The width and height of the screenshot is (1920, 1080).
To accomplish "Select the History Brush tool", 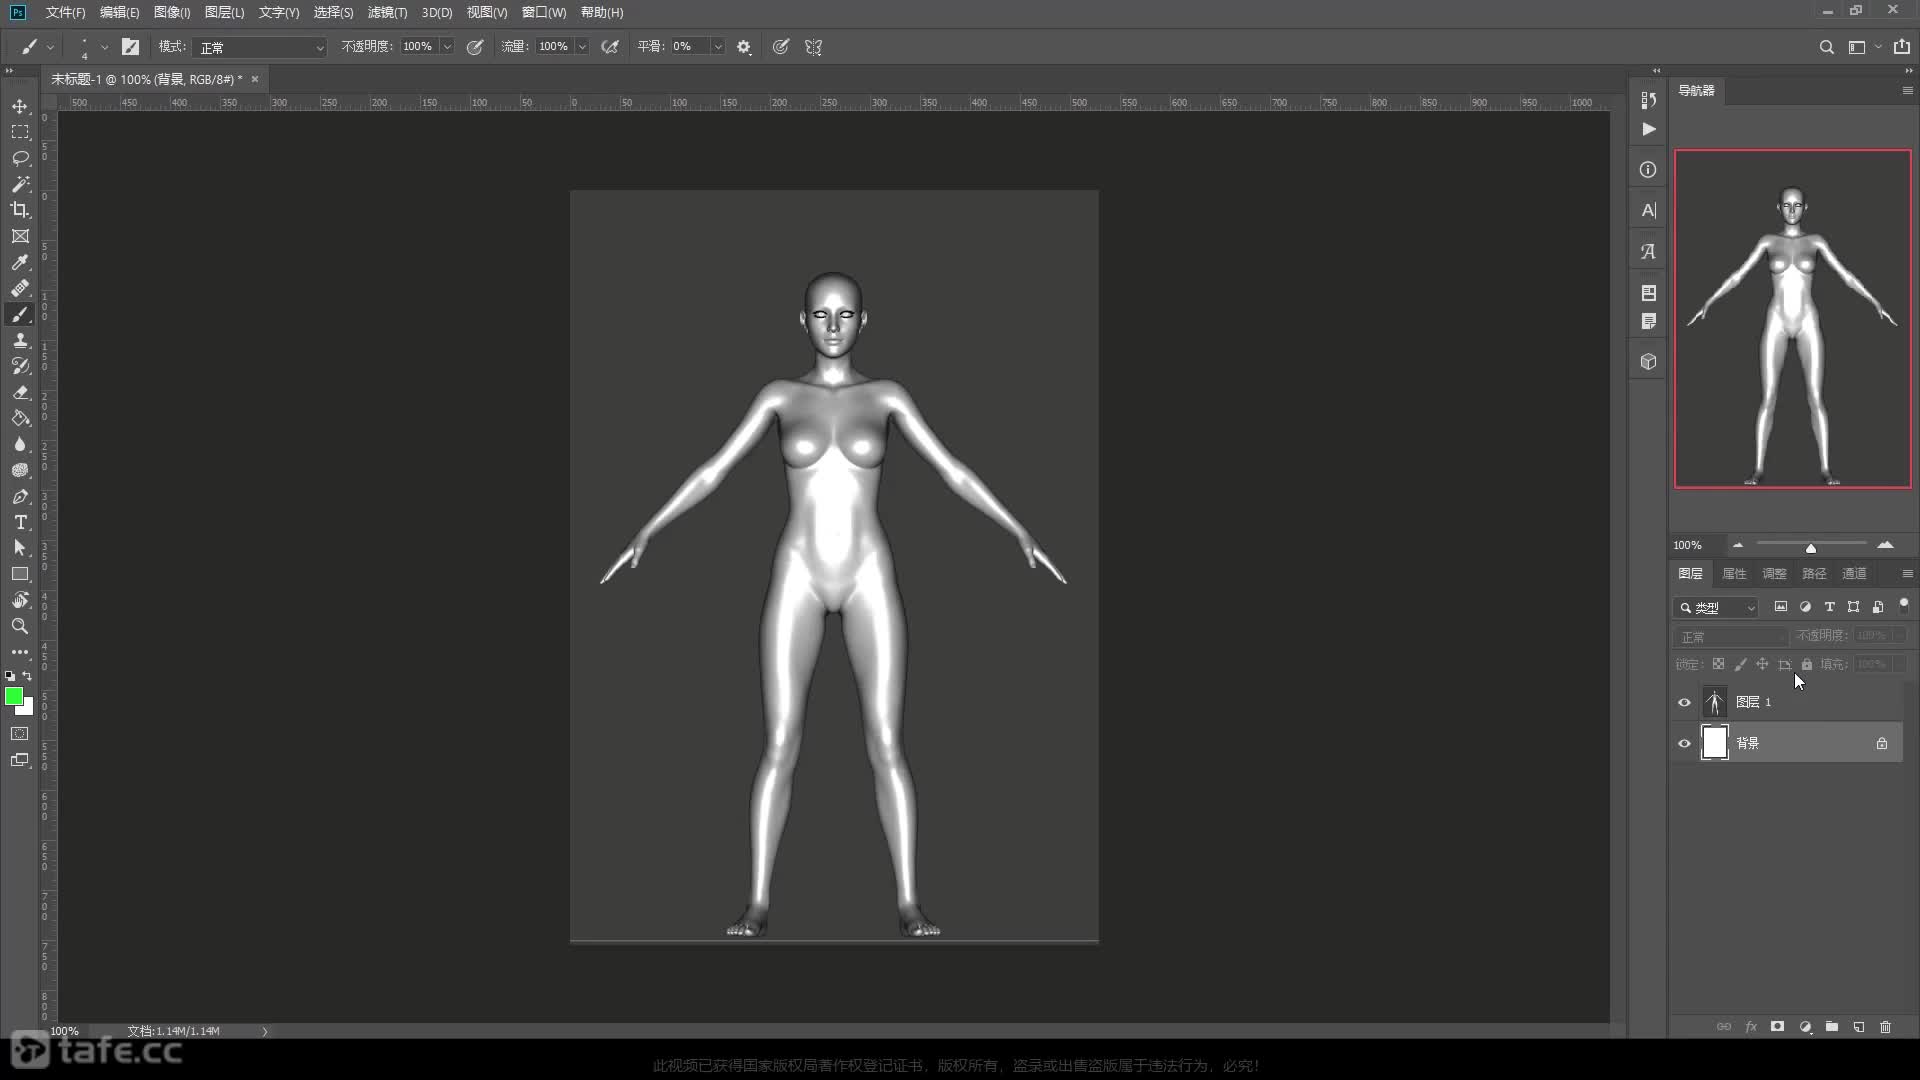I will pos(20,366).
